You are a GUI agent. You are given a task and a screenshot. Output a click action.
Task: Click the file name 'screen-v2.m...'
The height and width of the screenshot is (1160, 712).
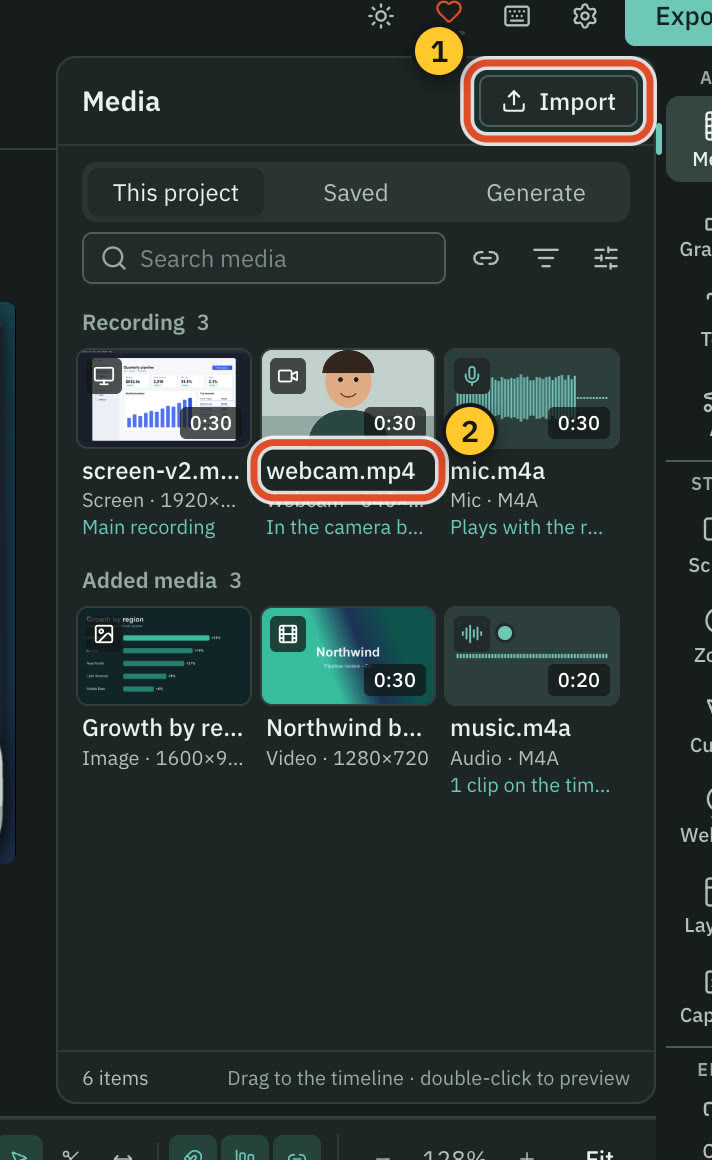[x=161, y=471]
